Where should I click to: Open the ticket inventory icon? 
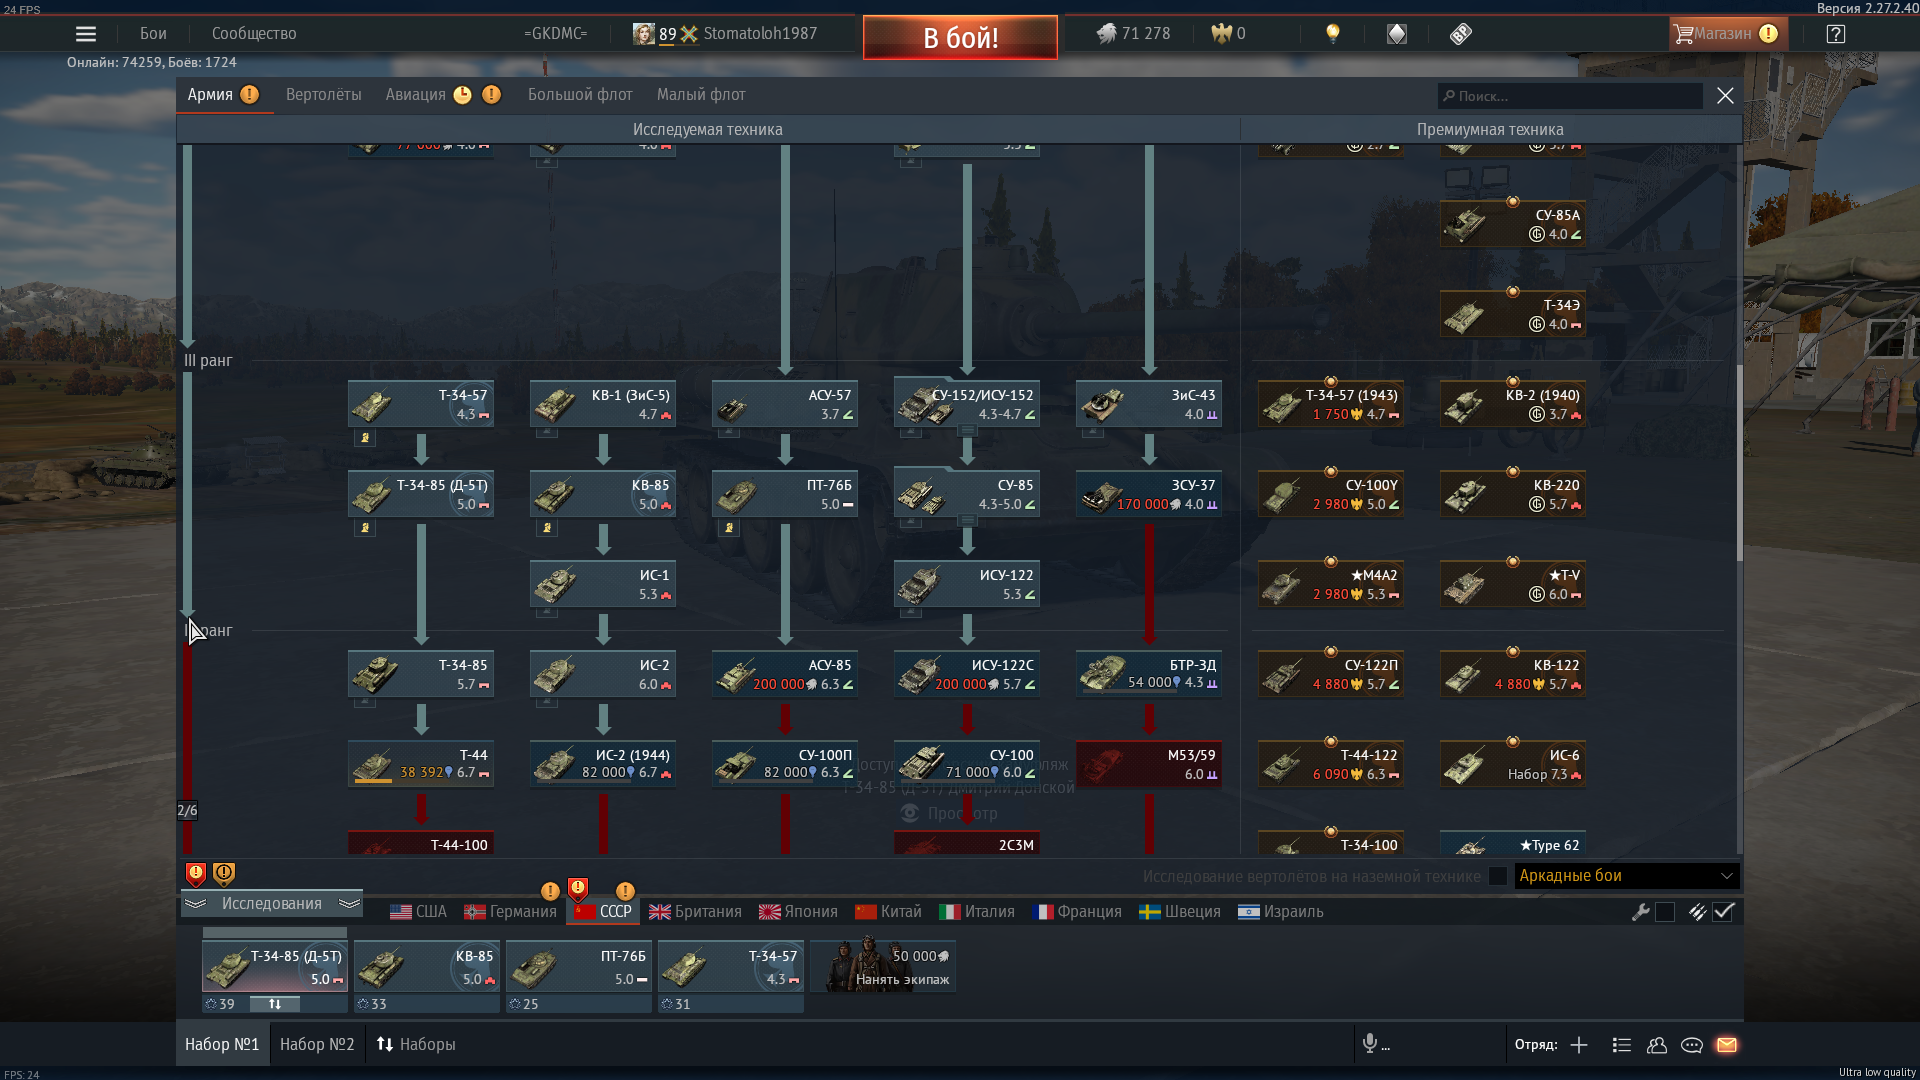(1461, 34)
